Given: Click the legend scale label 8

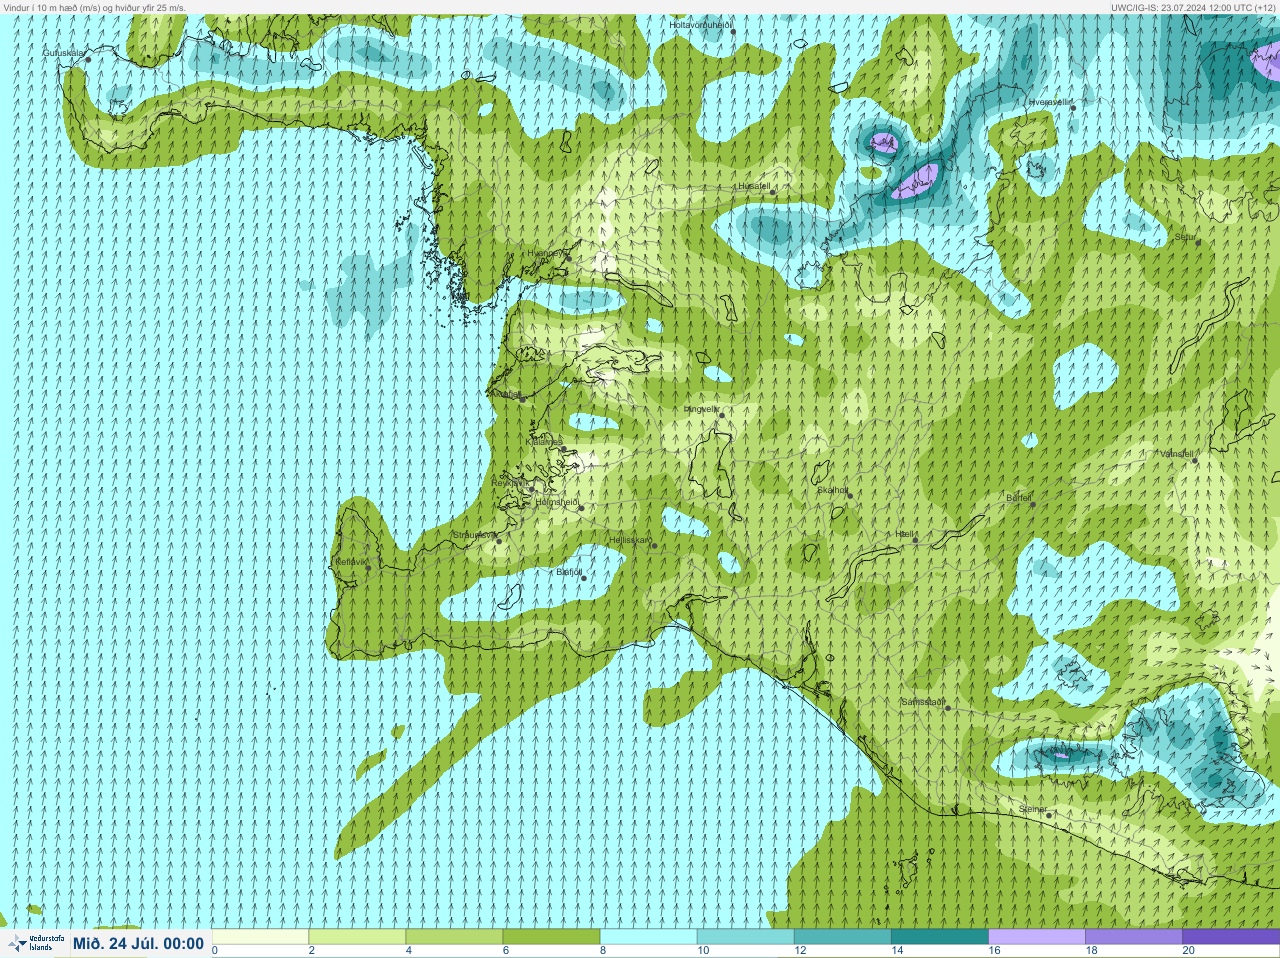Looking at the screenshot, I should (x=603, y=951).
